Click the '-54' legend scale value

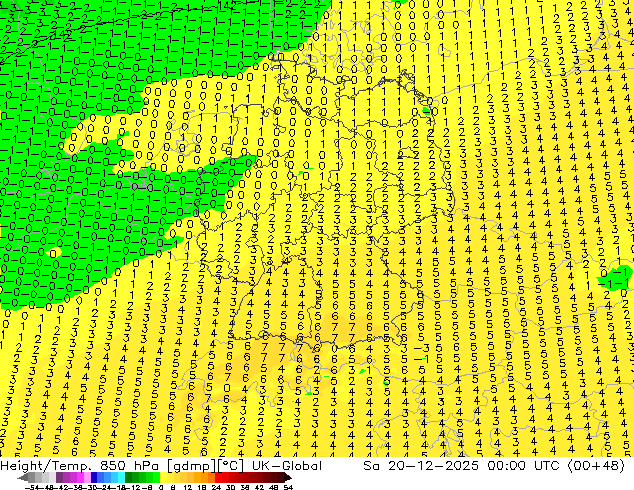[x=32, y=488]
